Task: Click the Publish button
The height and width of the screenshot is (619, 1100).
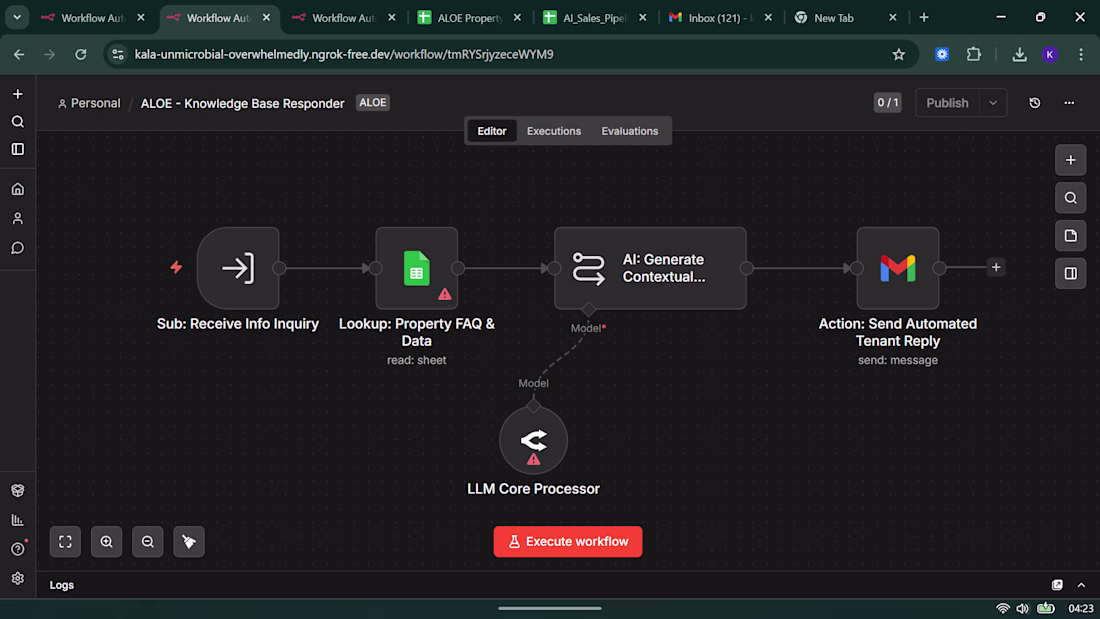Action: (948, 102)
